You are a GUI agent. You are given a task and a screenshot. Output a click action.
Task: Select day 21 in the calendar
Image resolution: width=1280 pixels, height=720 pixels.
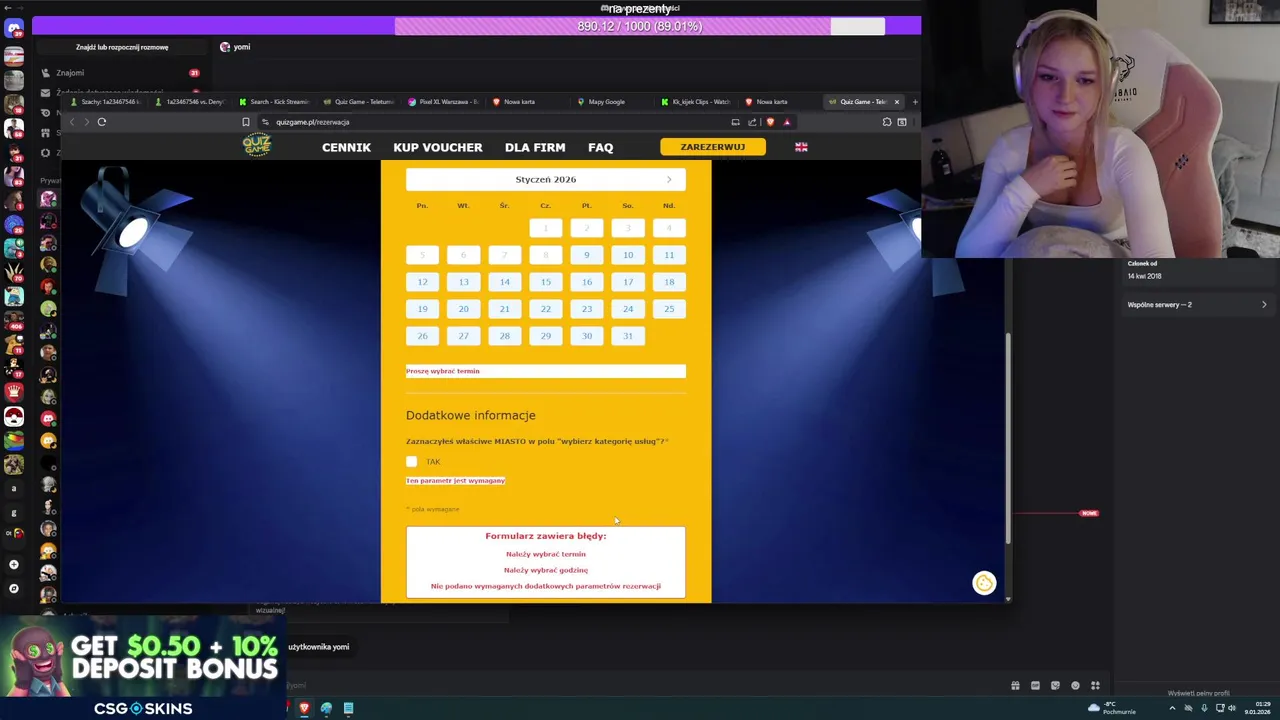[504, 309]
